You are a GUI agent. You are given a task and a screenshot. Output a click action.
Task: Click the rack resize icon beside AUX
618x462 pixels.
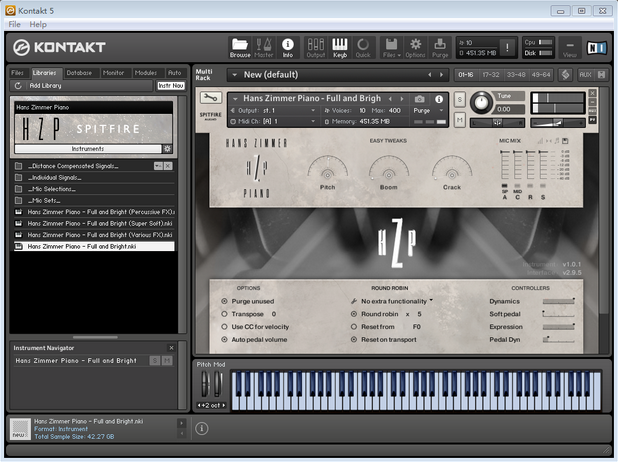pyautogui.click(x=601, y=75)
